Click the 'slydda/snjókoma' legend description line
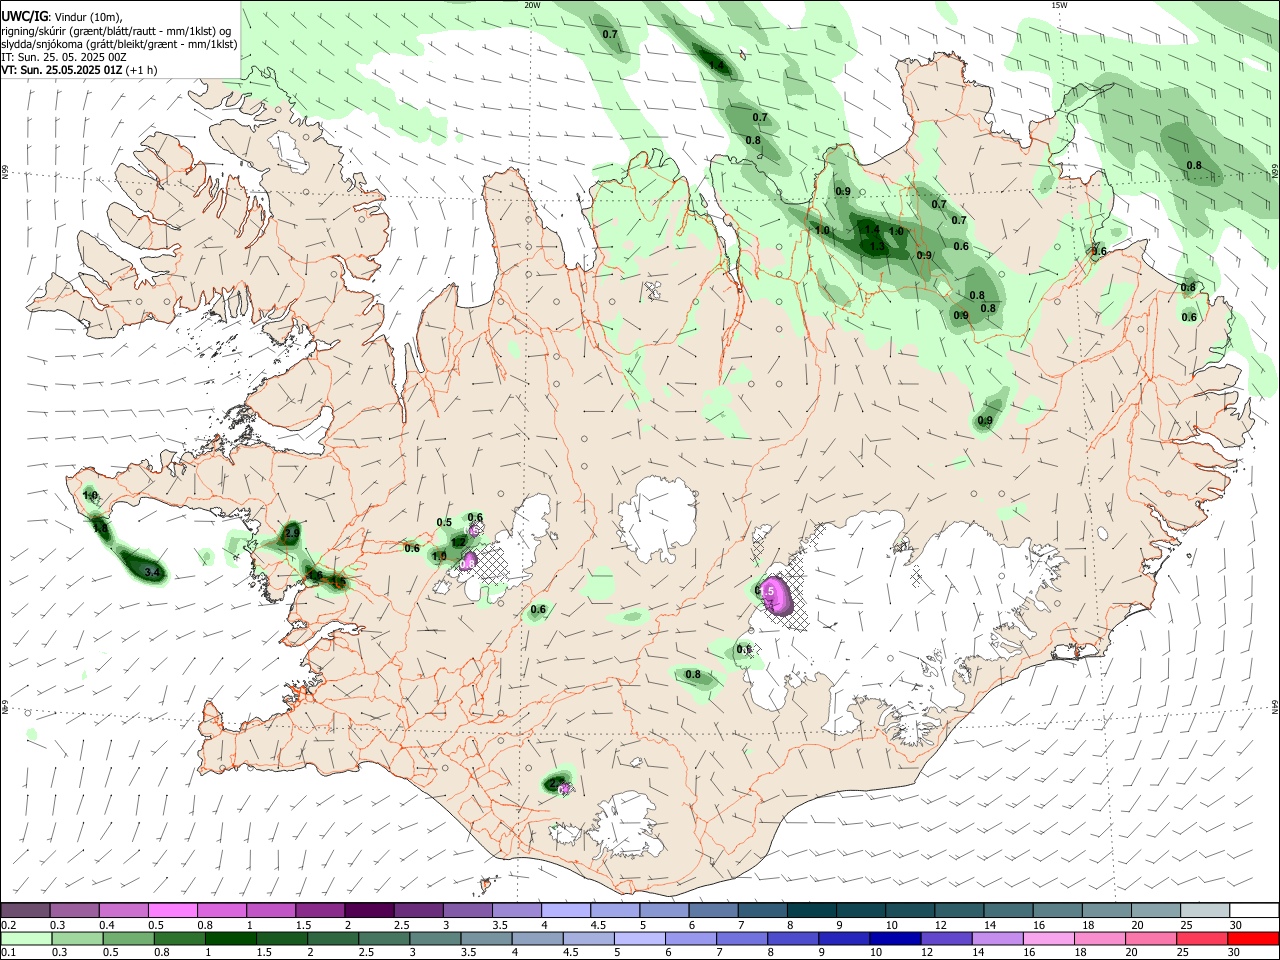Viewport: 1280px width, 960px height. coord(120,44)
